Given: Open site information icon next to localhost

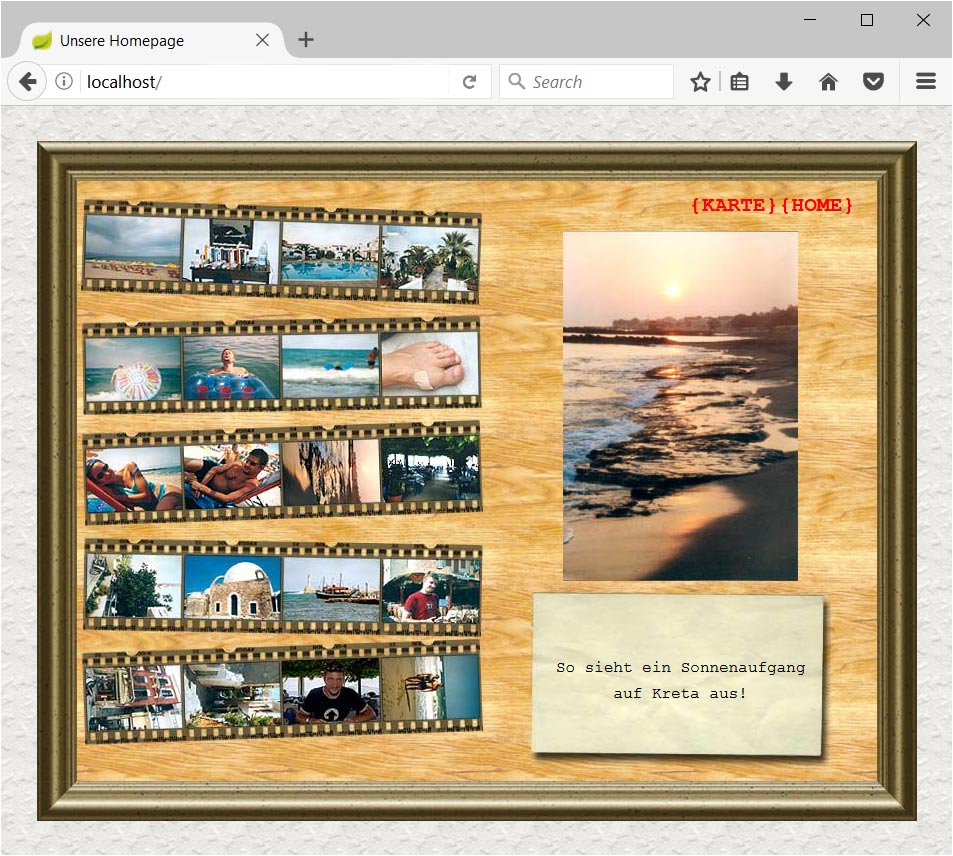Looking at the screenshot, I should click(64, 81).
